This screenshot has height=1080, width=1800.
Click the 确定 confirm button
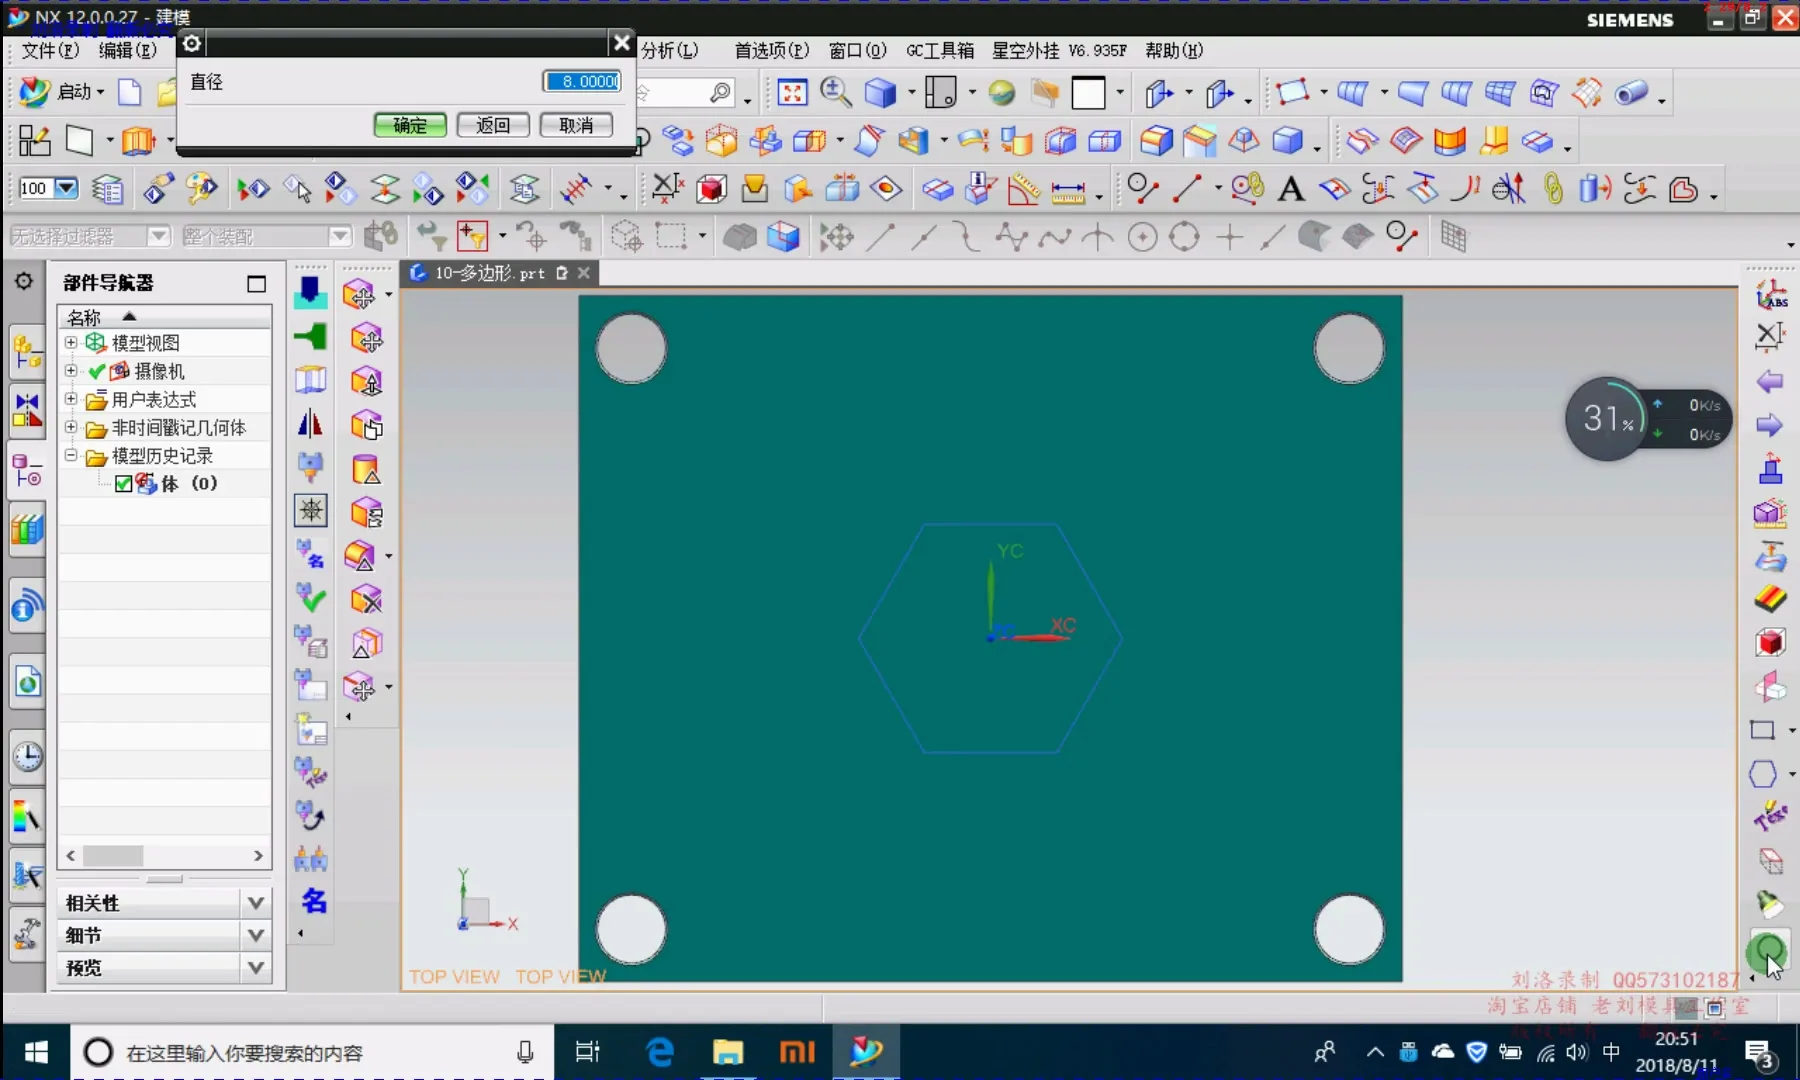(x=410, y=125)
